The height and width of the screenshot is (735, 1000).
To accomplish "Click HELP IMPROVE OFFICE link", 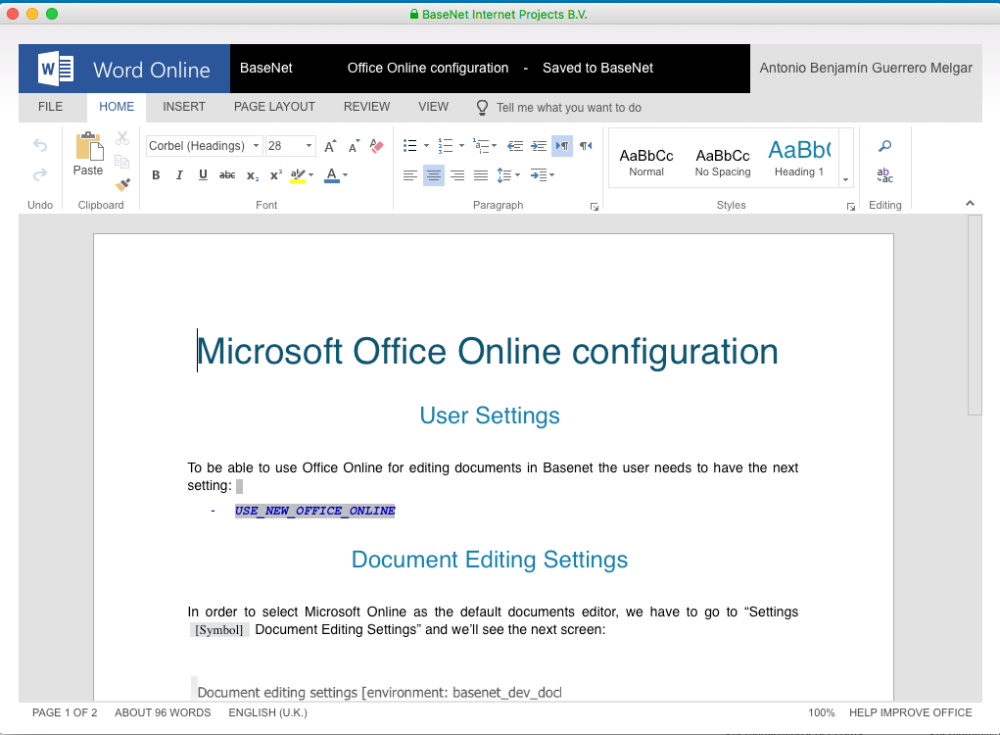I will tap(910, 713).
